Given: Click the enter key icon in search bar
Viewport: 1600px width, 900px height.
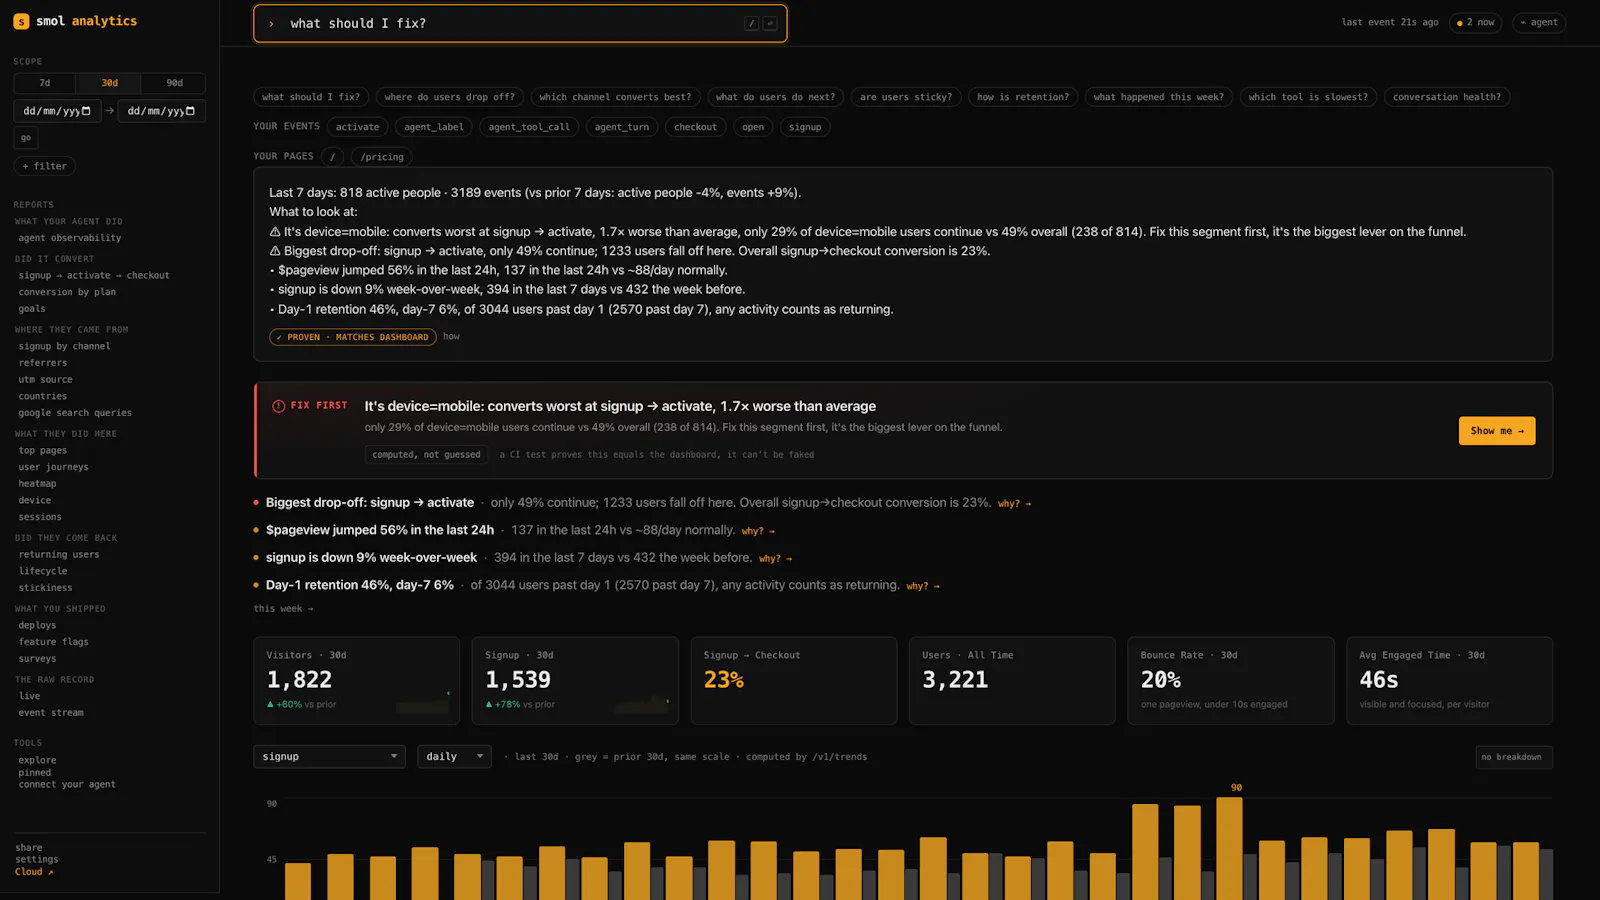Looking at the screenshot, I should [x=770, y=23].
